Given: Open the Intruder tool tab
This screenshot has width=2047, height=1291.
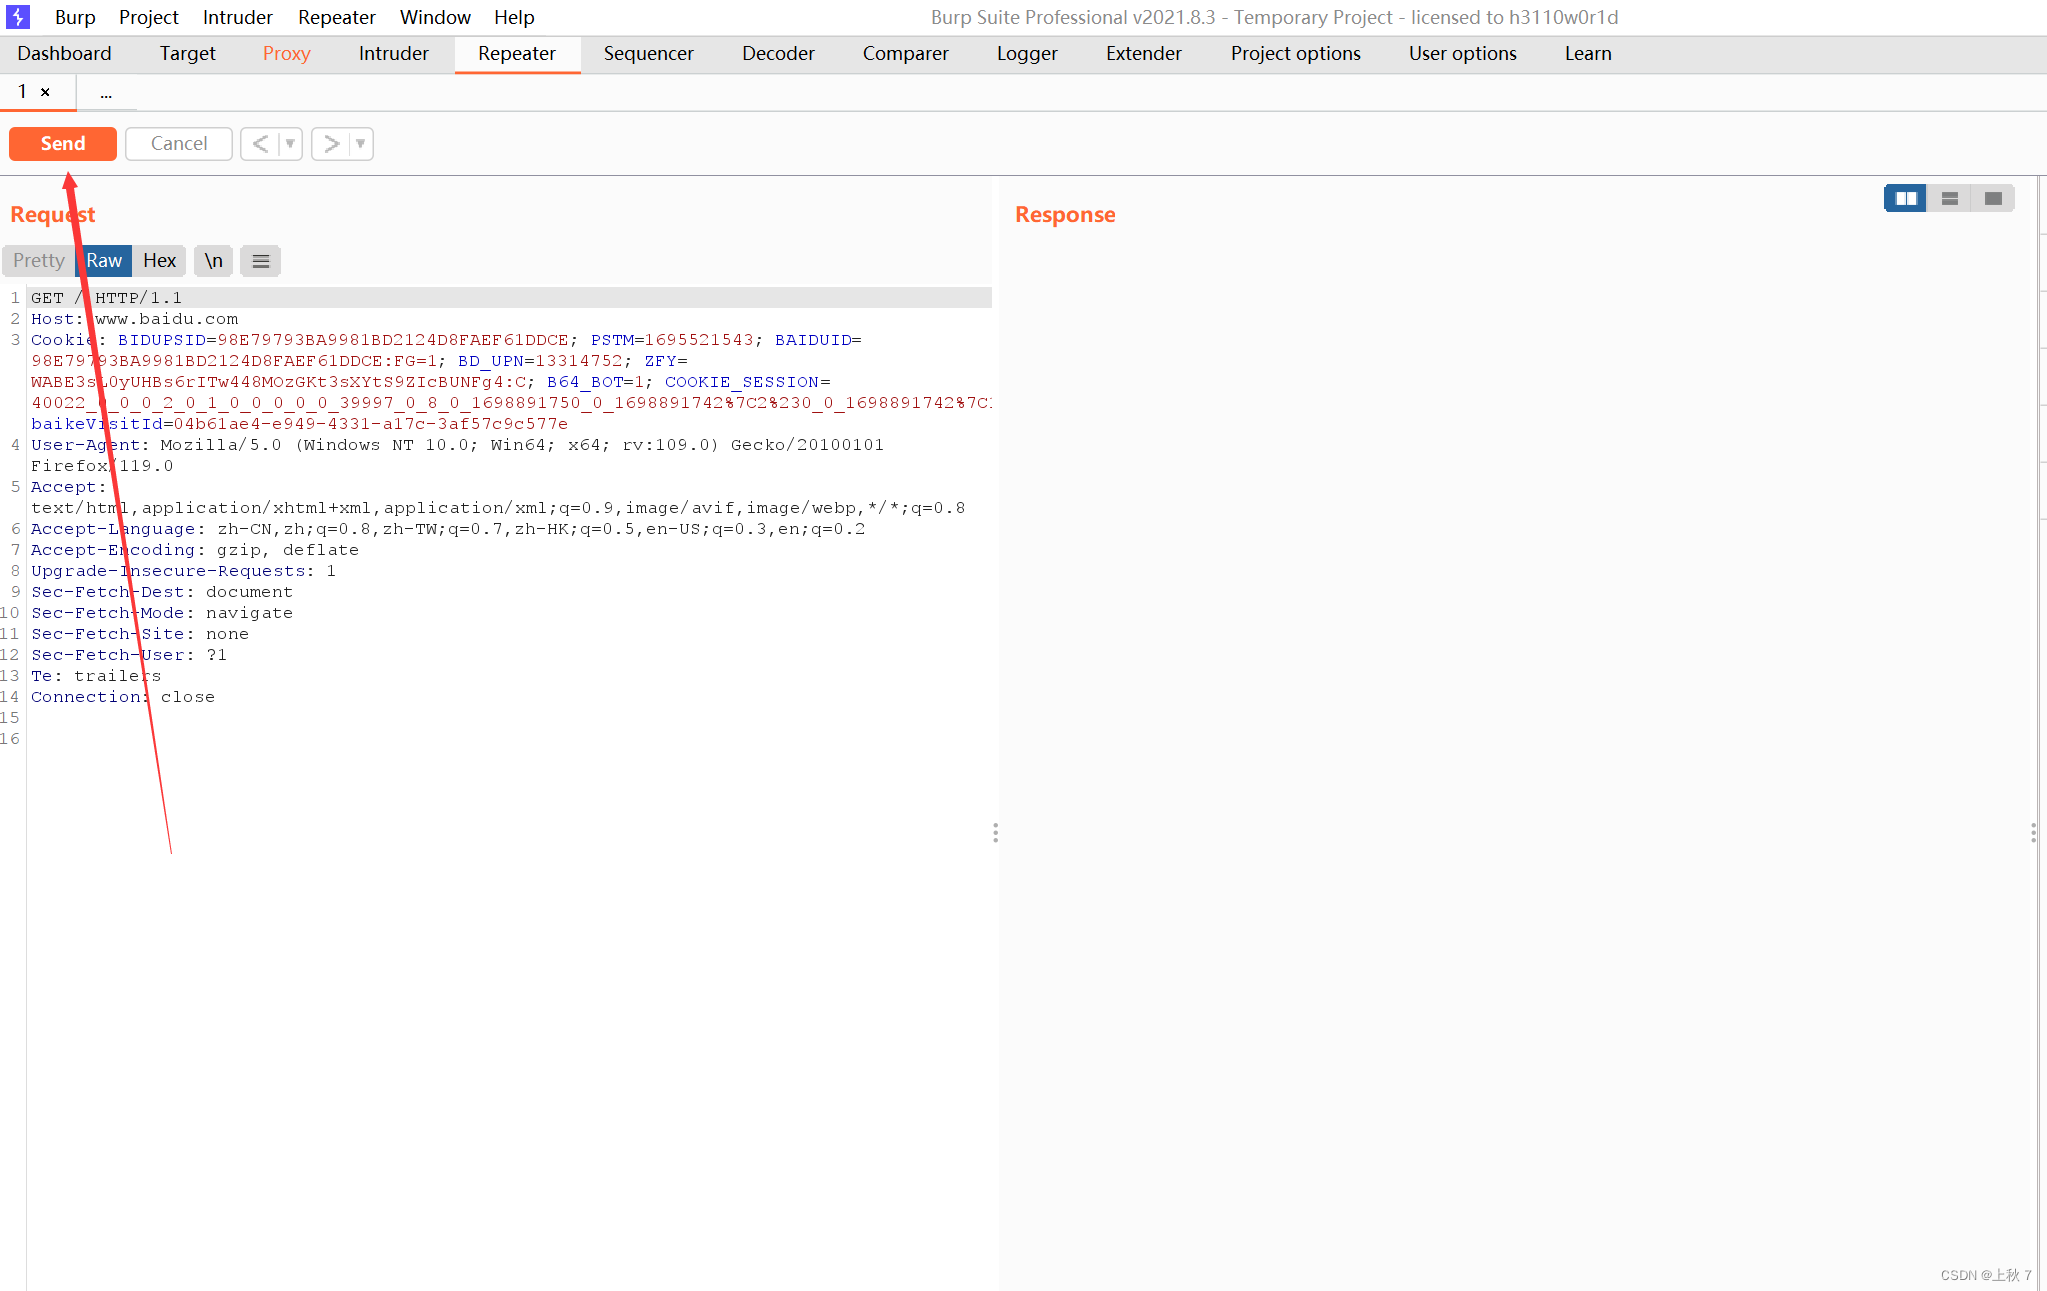Looking at the screenshot, I should coord(393,54).
